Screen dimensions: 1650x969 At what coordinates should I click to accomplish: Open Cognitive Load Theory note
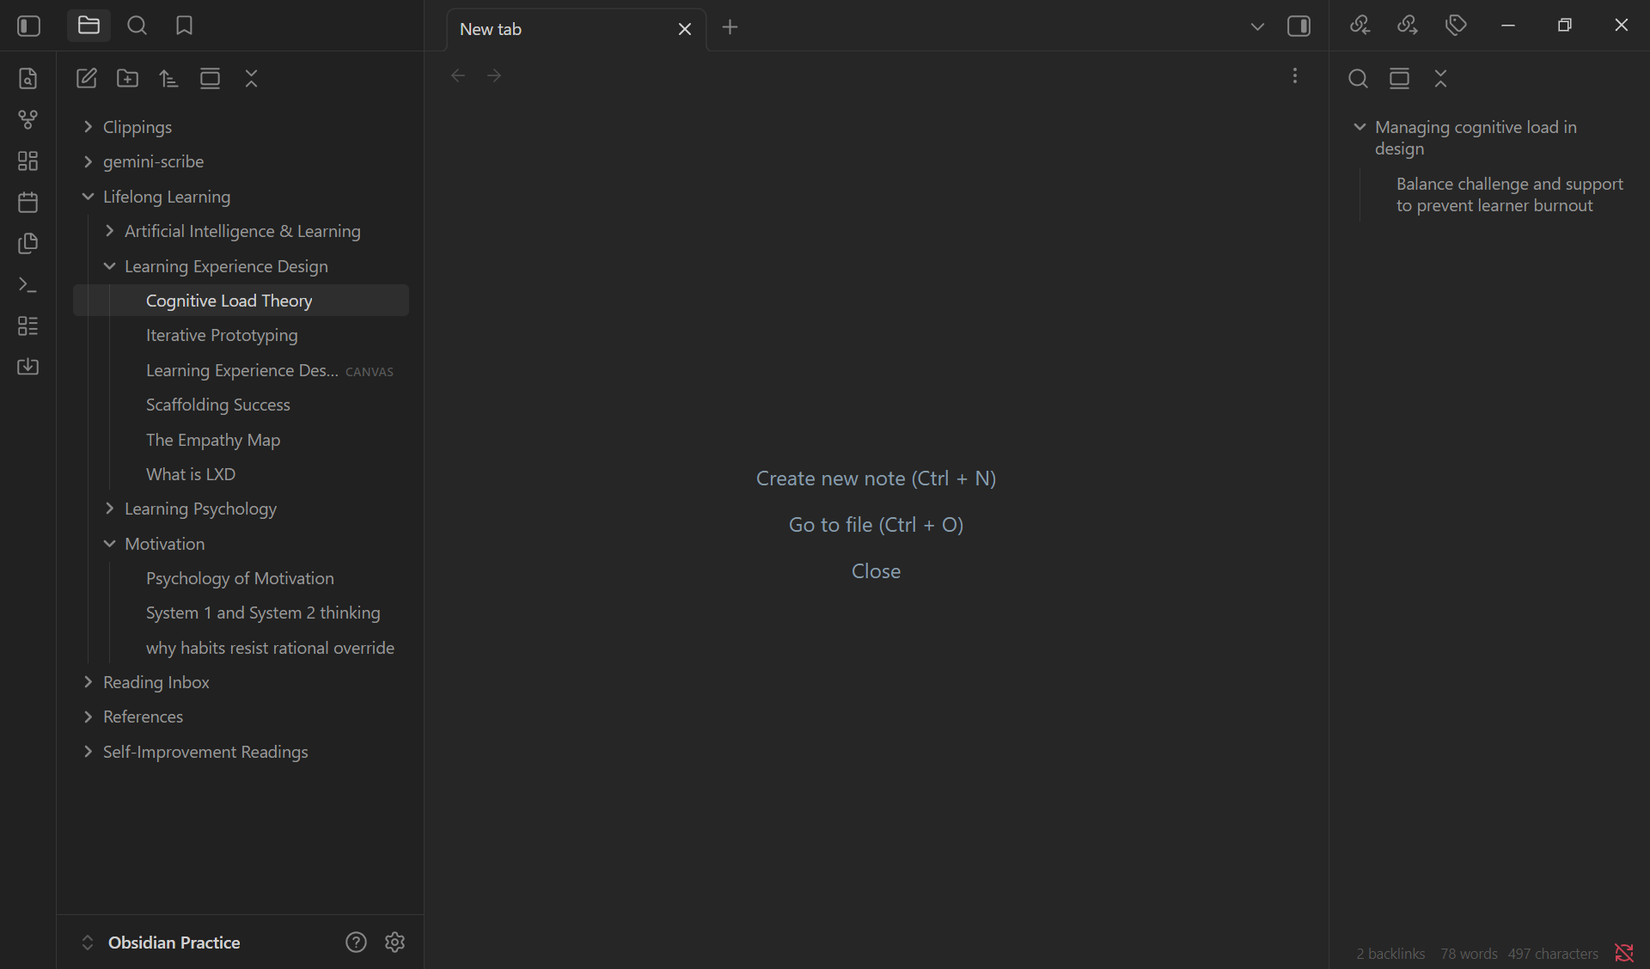241,300
